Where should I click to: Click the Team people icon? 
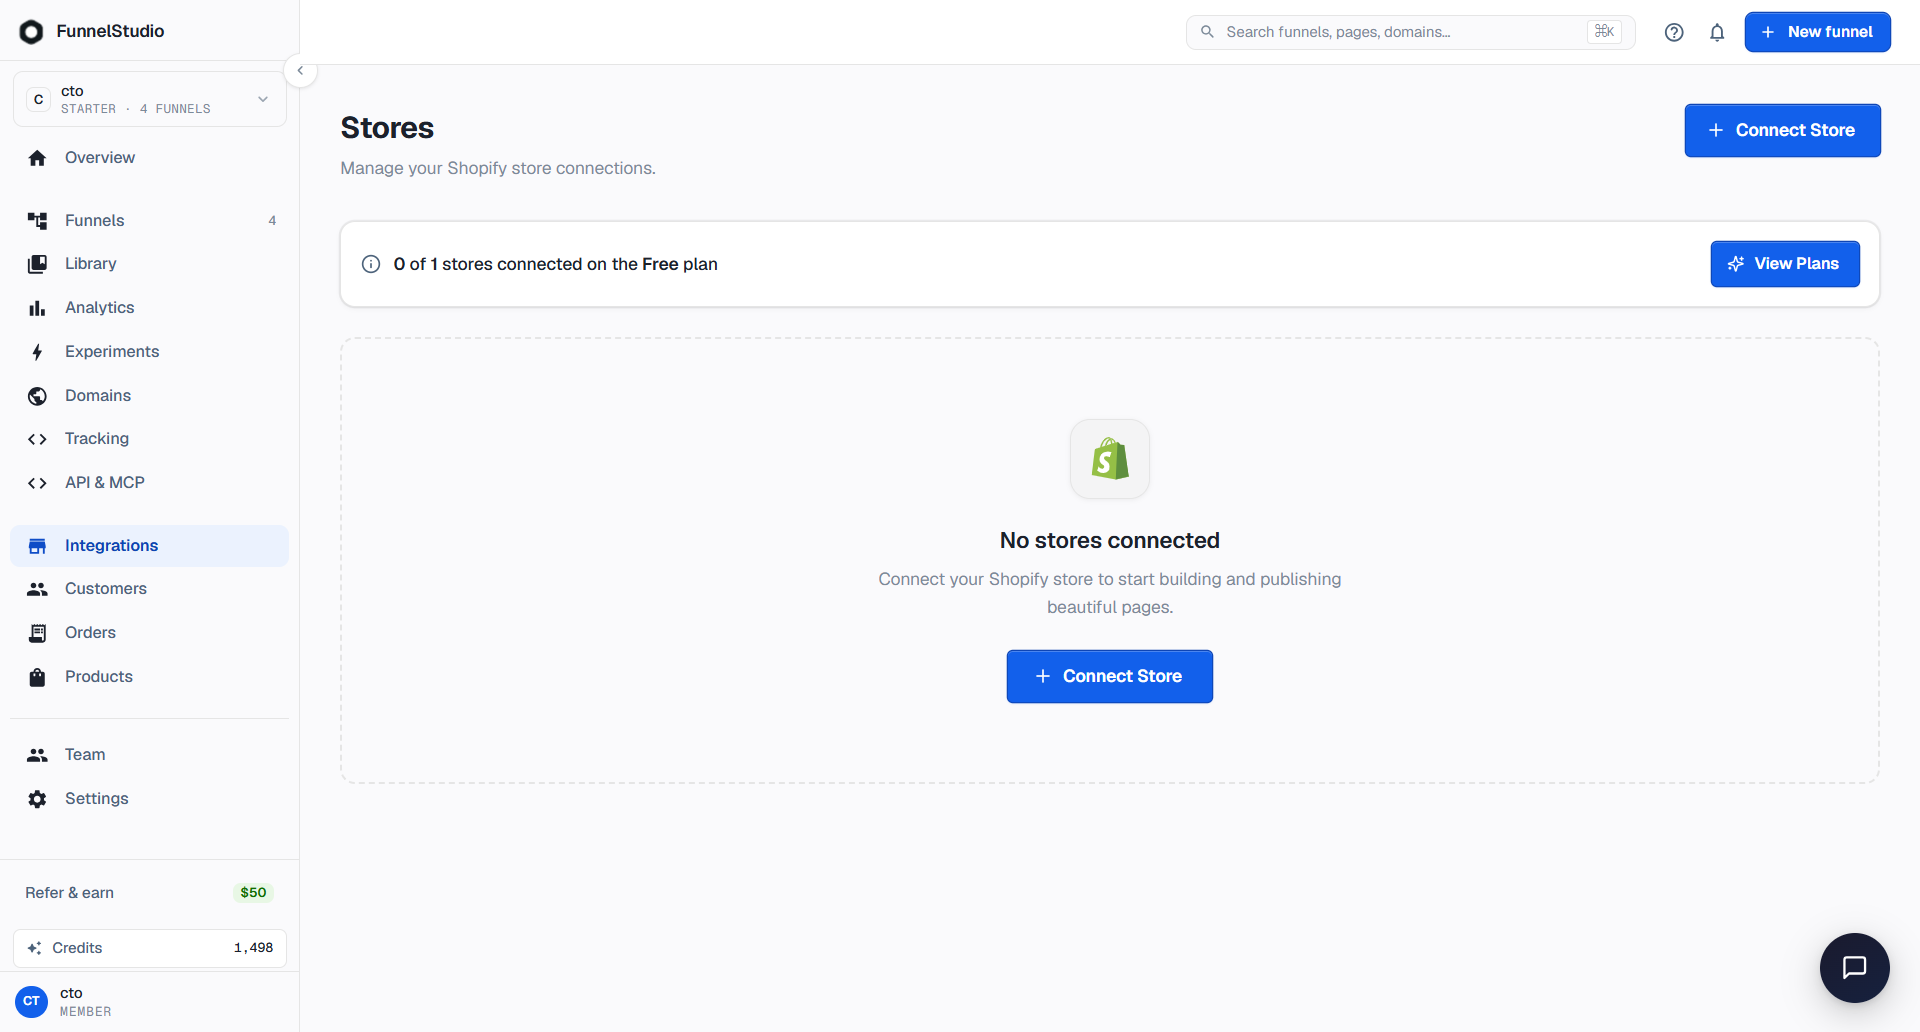pos(37,755)
